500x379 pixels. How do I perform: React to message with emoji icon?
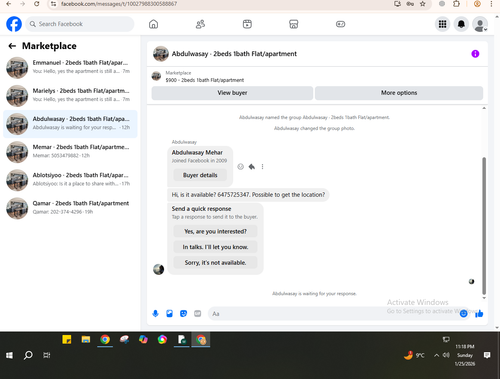pos(240,167)
